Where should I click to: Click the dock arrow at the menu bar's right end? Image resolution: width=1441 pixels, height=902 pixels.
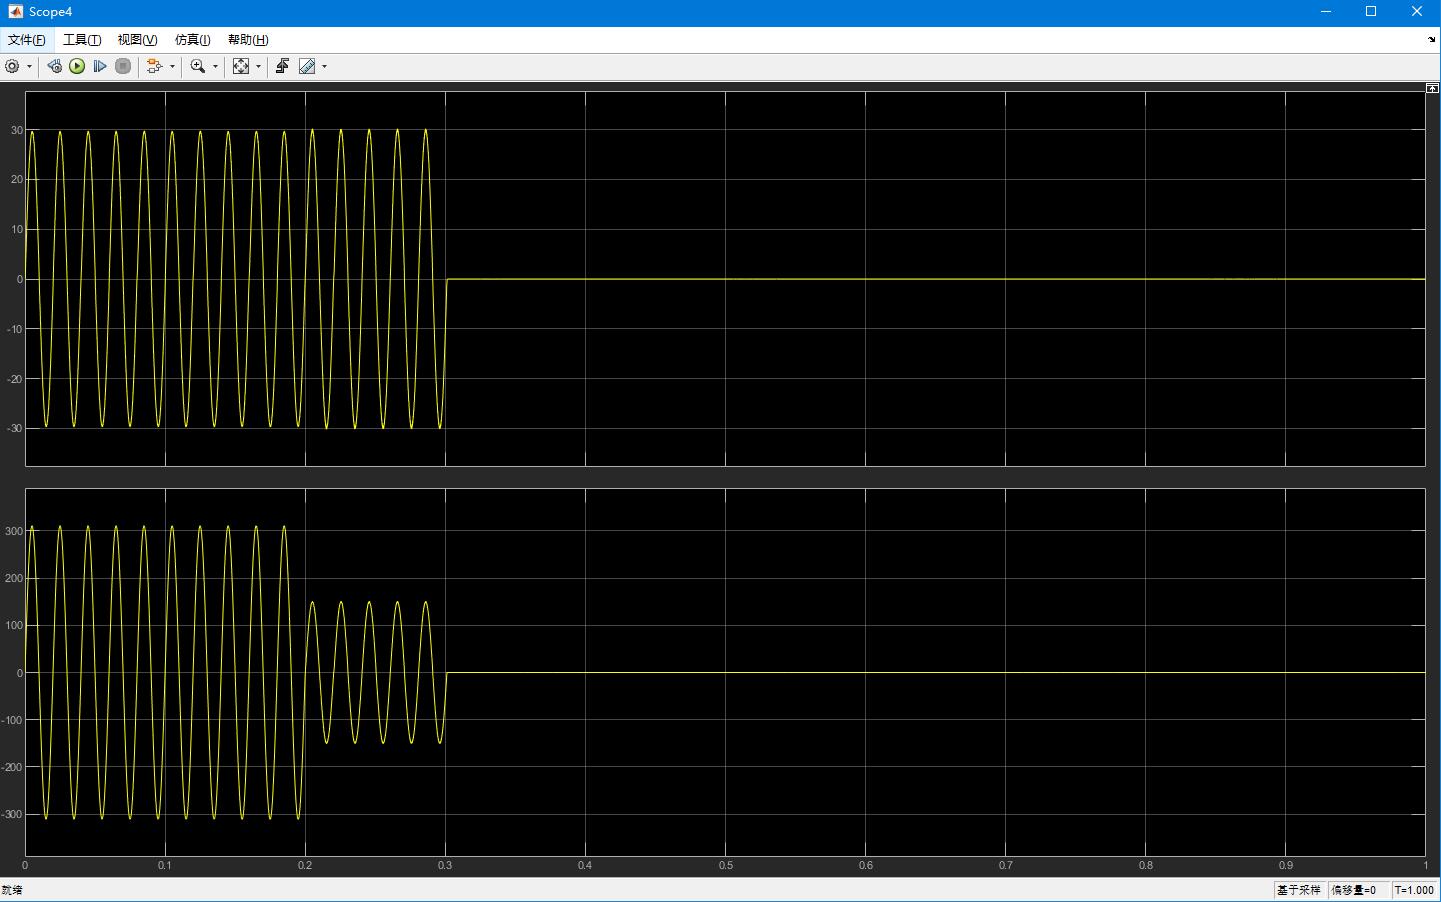point(1432,40)
